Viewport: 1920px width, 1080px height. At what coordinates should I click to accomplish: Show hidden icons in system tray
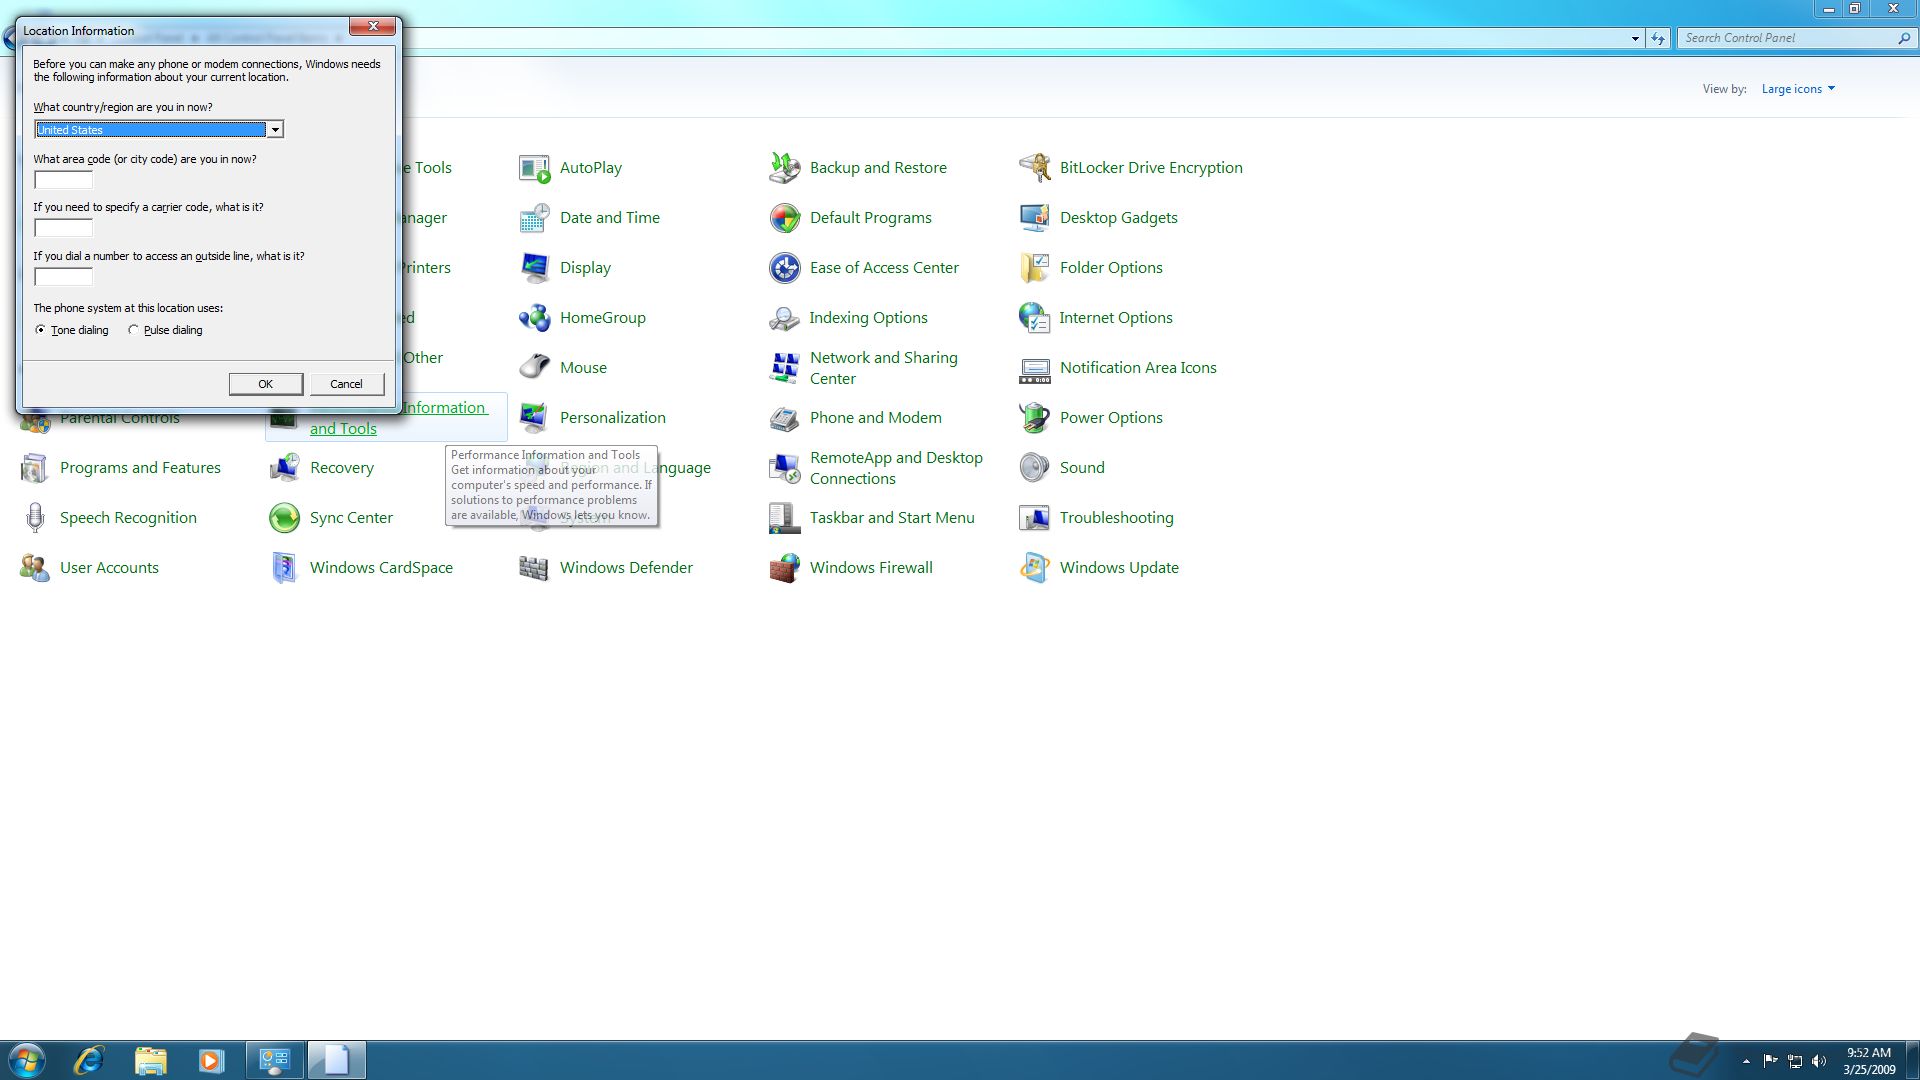pos(1746,1061)
